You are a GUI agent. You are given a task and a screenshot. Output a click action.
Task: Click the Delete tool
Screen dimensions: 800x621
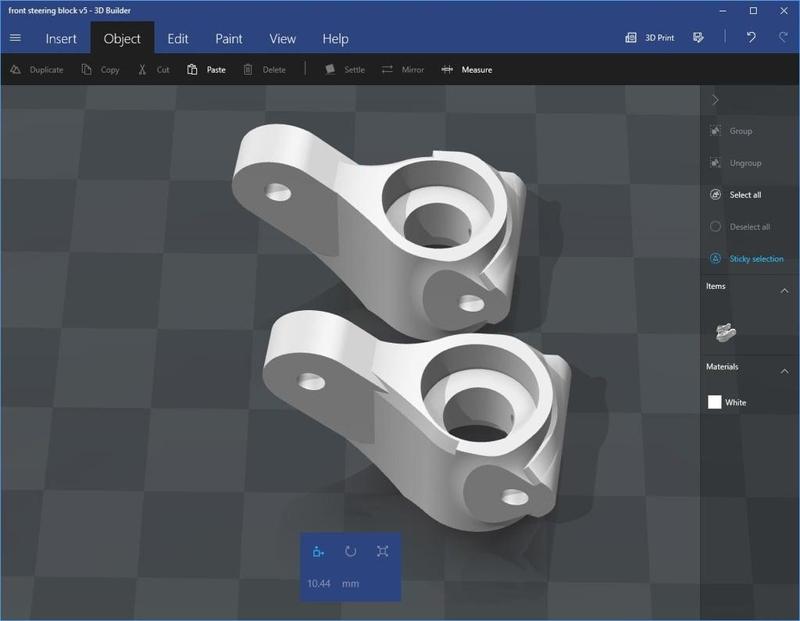(x=264, y=69)
